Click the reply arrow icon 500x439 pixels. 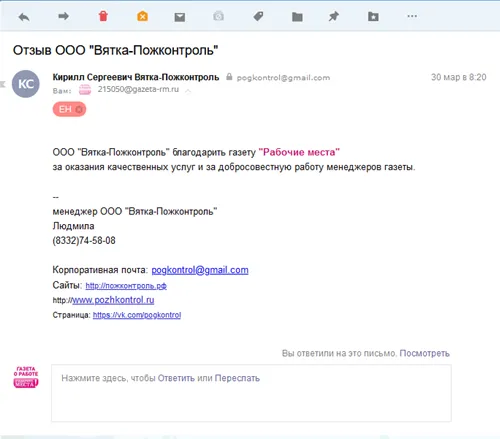pos(24,17)
